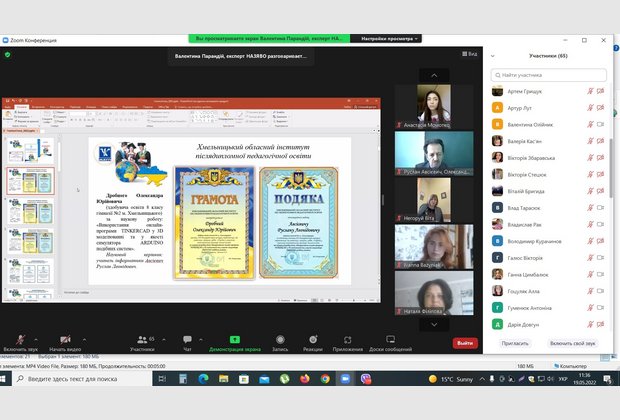
Task: Open Firefox from taskbar
Action: coord(305,379)
